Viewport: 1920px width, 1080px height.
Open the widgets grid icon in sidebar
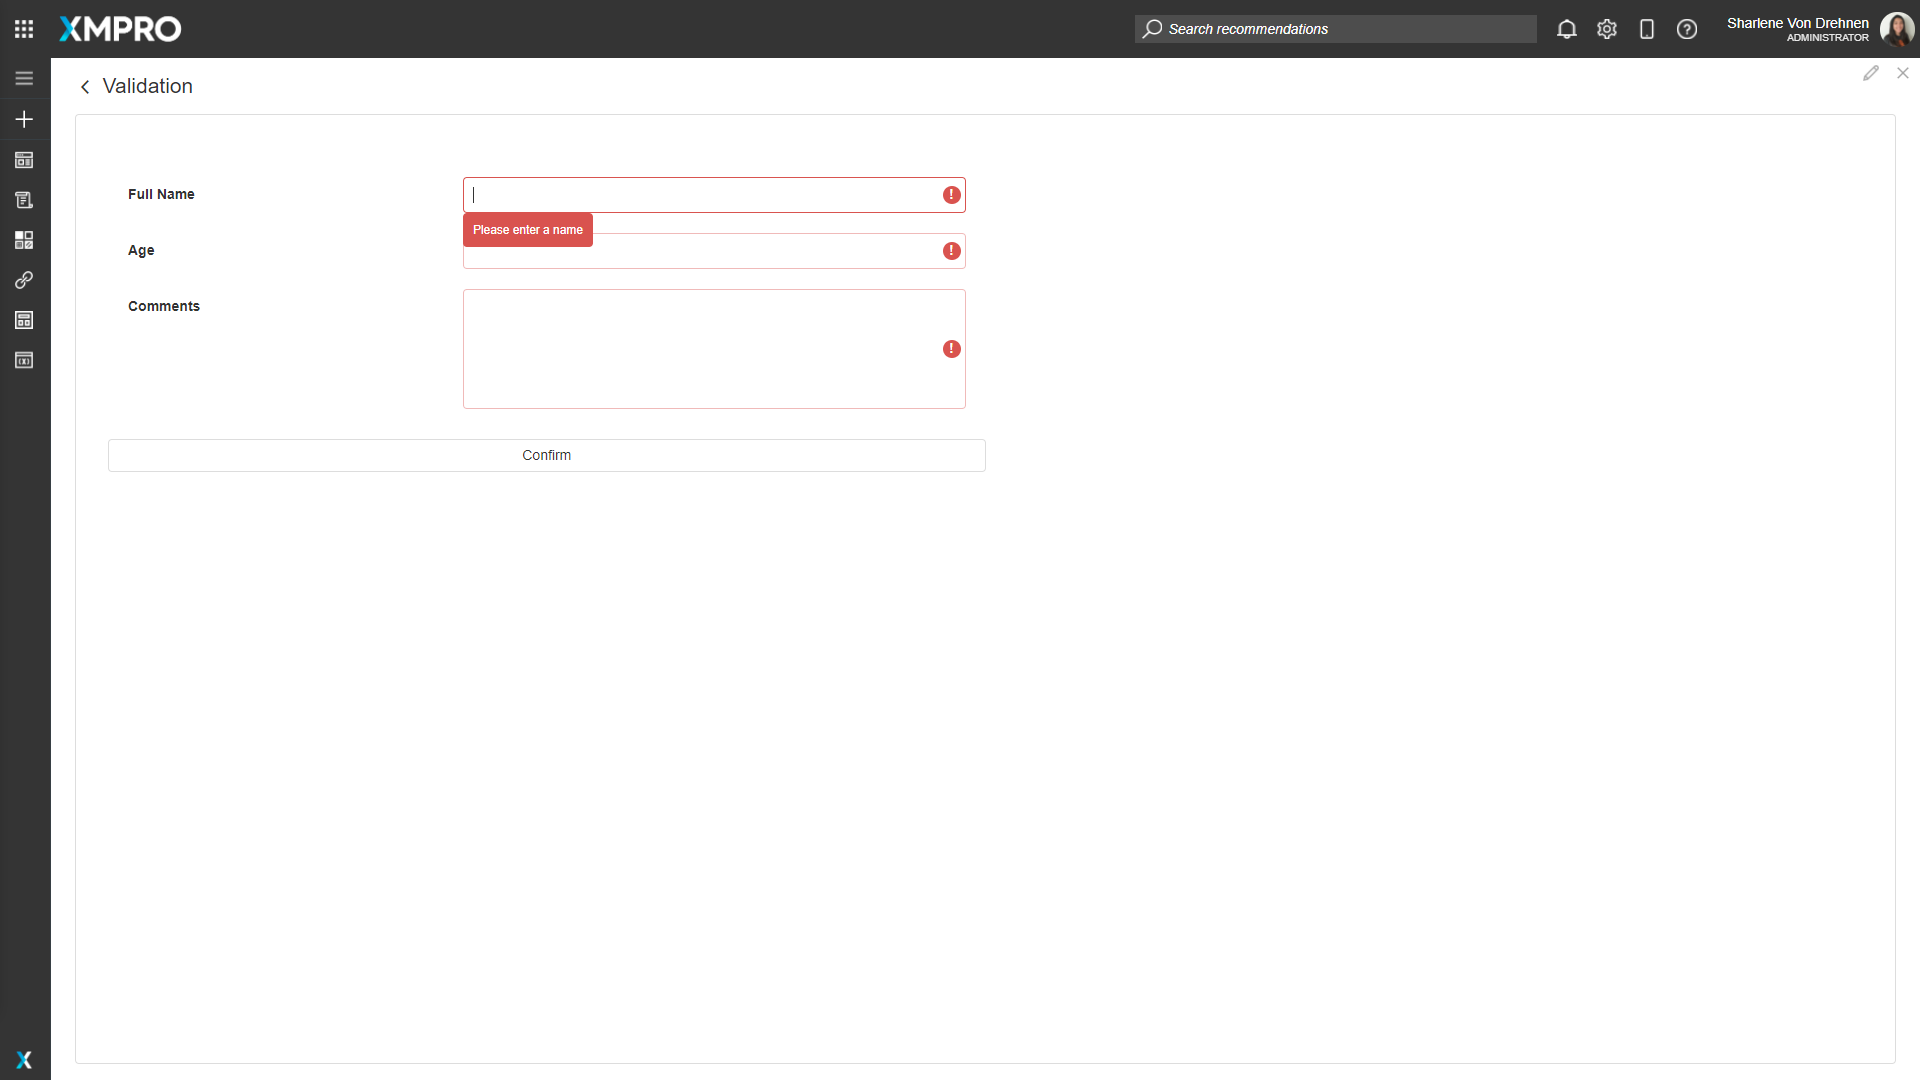tap(24, 240)
